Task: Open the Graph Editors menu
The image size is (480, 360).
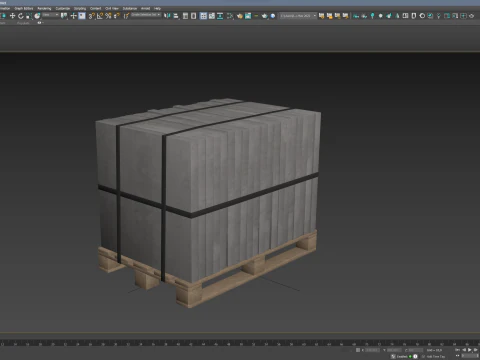Action: click(x=24, y=8)
